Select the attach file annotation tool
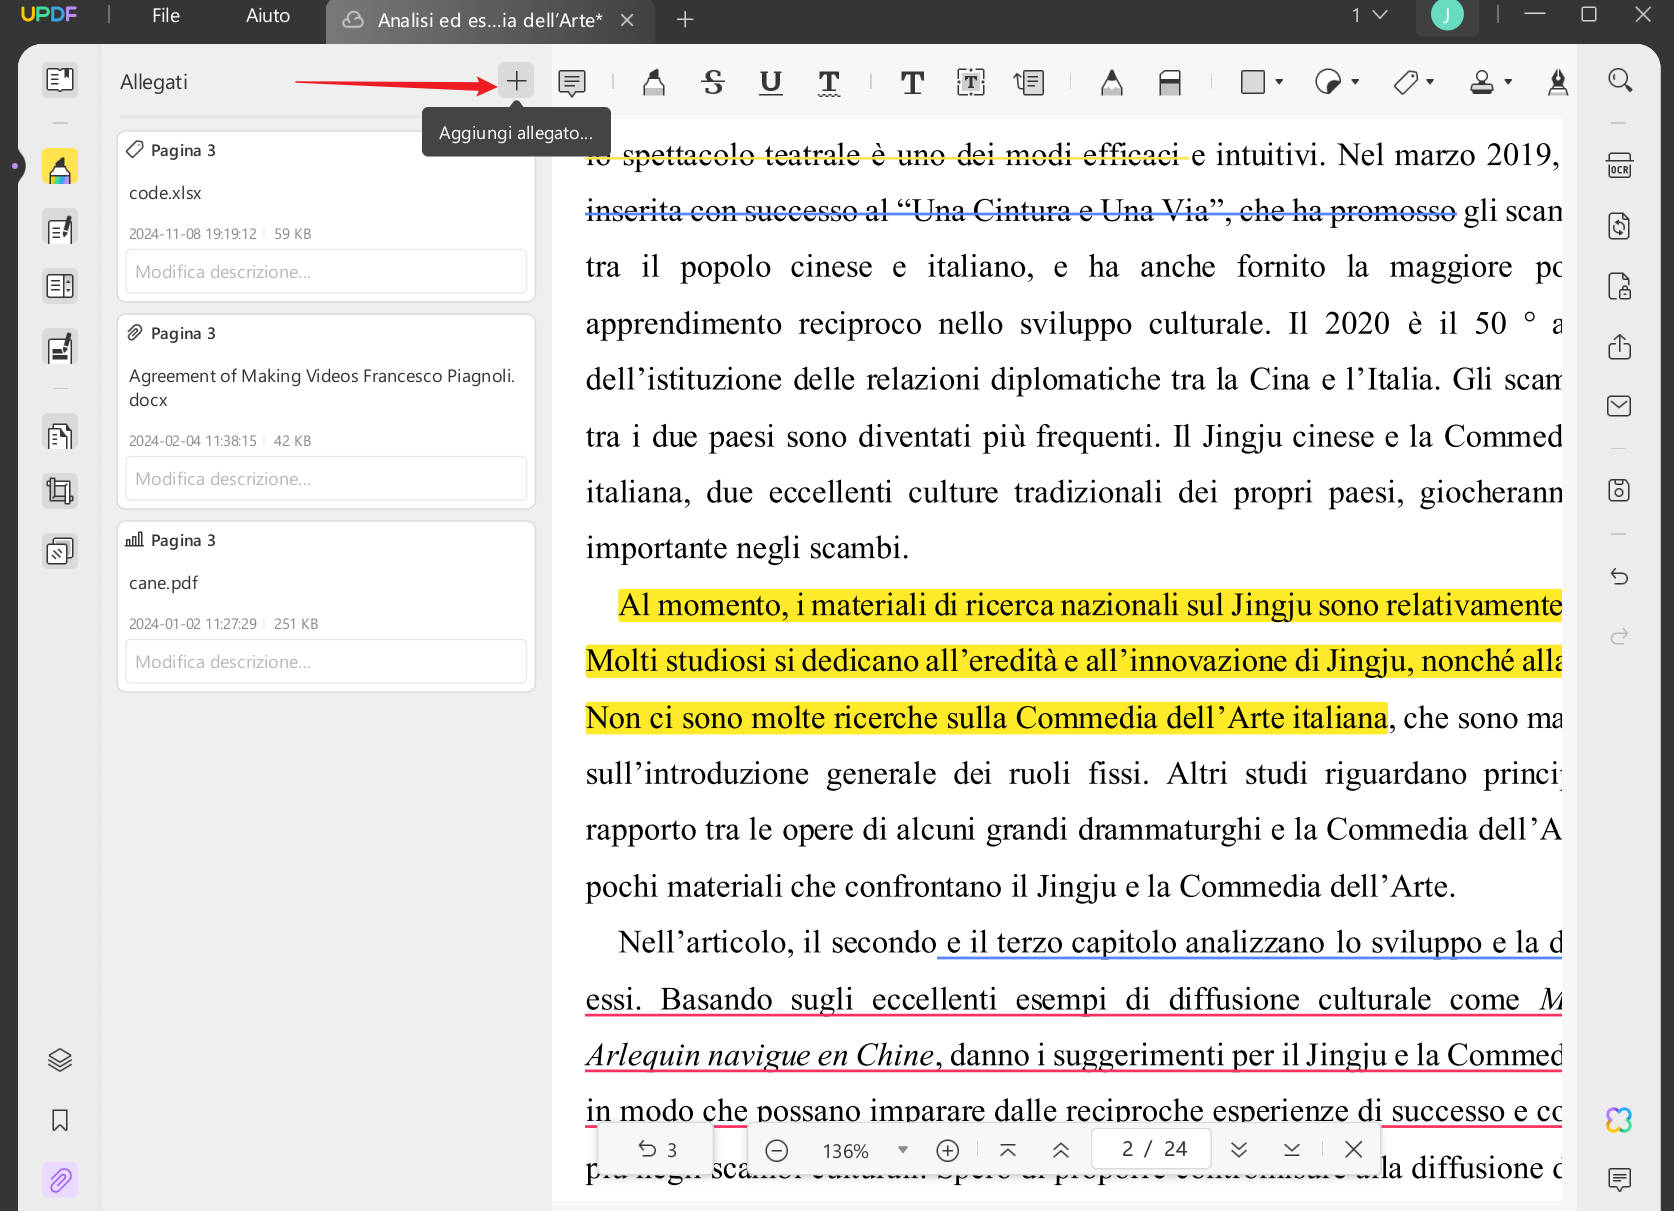 1405,82
